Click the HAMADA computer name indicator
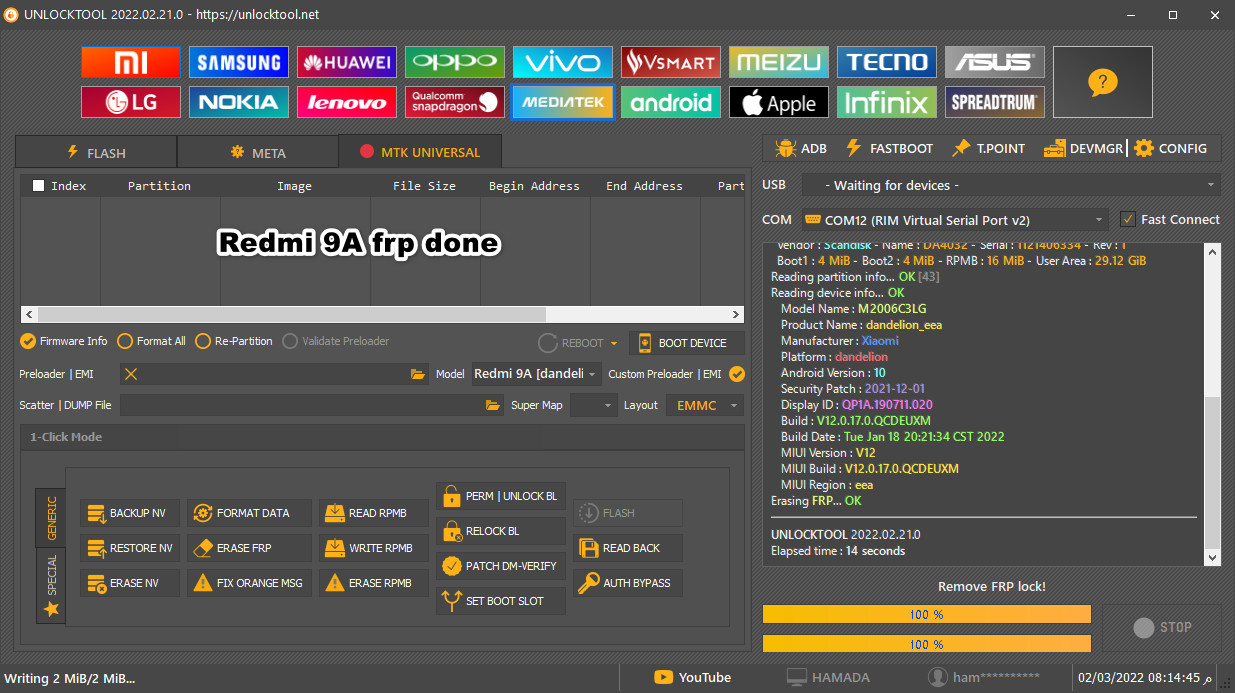Image resolution: width=1235 pixels, height=693 pixels. pyautogui.click(x=828, y=677)
